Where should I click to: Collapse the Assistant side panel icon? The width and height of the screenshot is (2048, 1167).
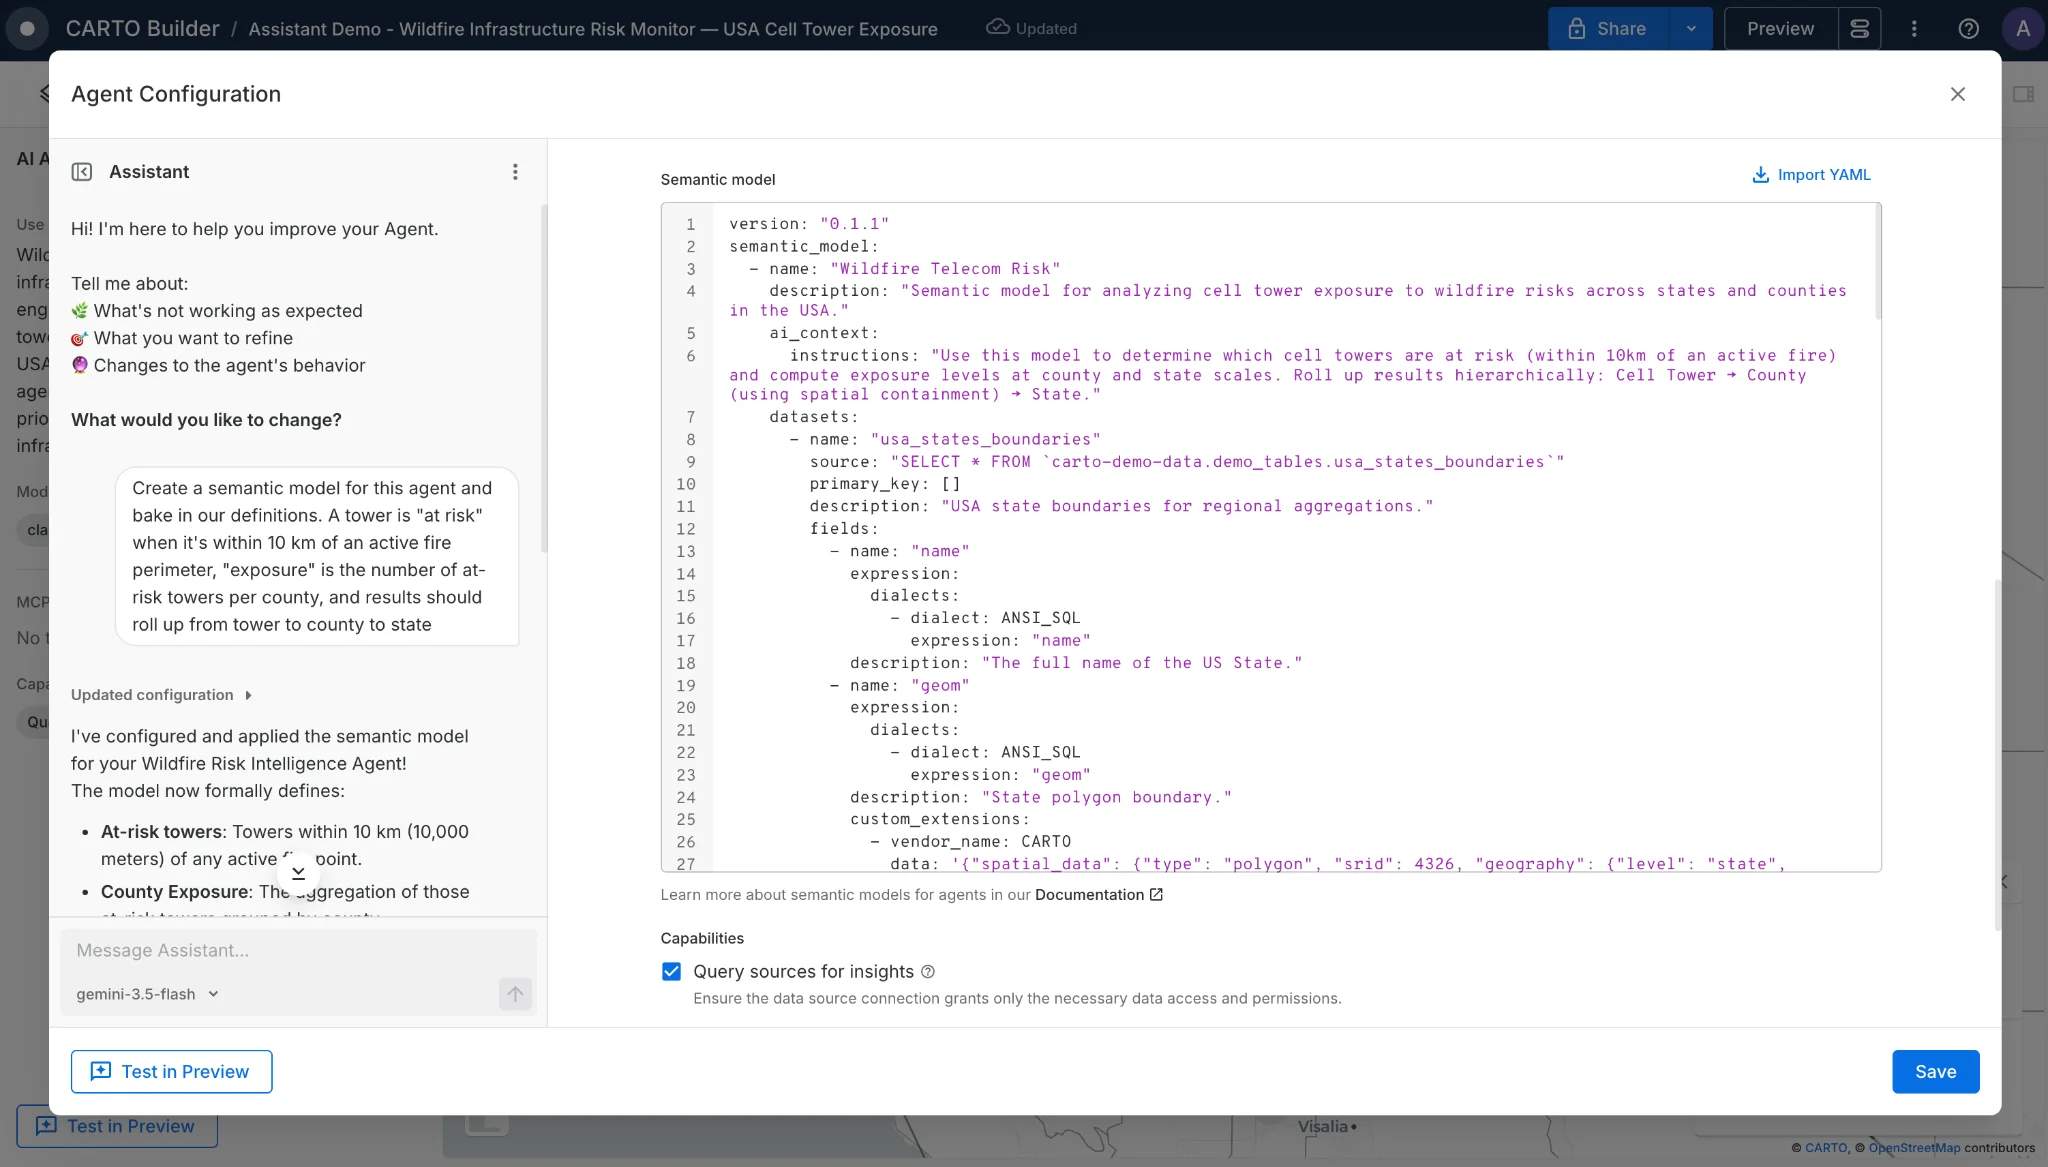[82, 172]
